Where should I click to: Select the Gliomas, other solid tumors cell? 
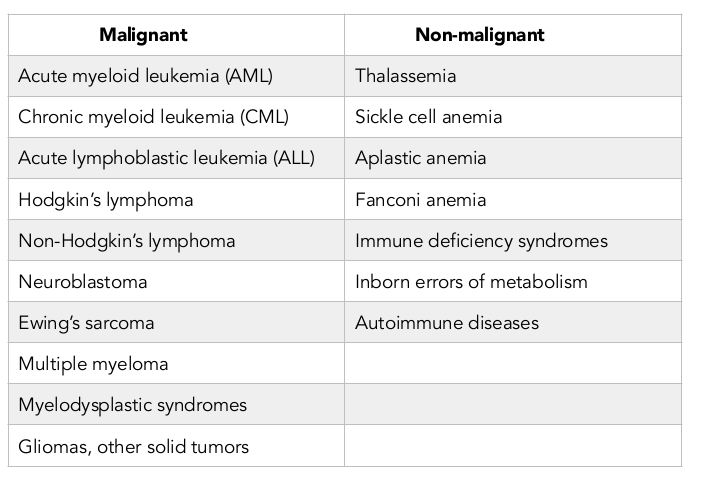(x=133, y=446)
